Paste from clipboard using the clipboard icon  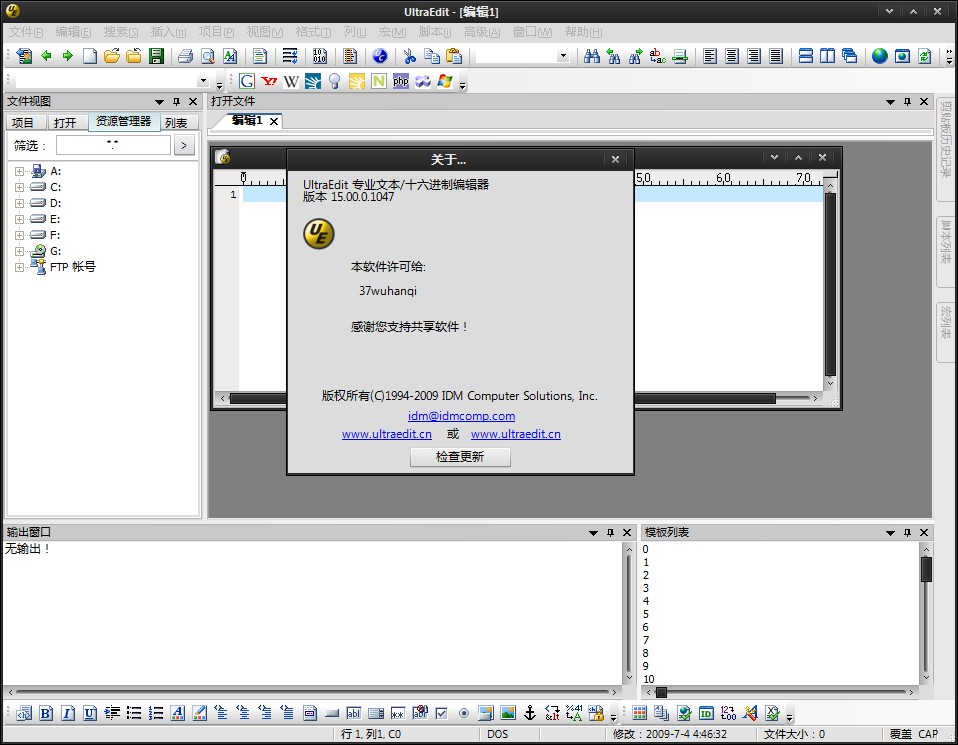pyautogui.click(x=454, y=56)
